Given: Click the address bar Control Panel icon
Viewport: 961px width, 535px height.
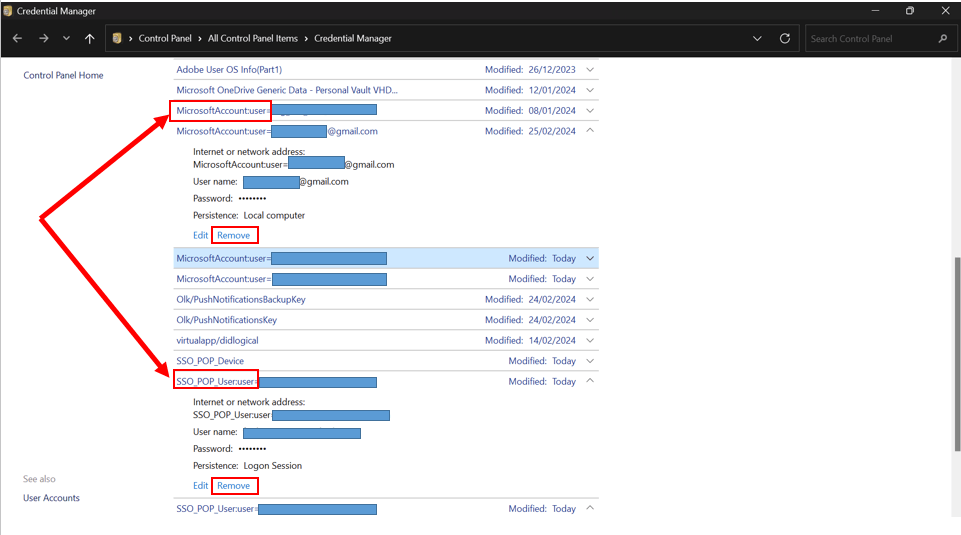Looking at the screenshot, I should pos(117,39).
